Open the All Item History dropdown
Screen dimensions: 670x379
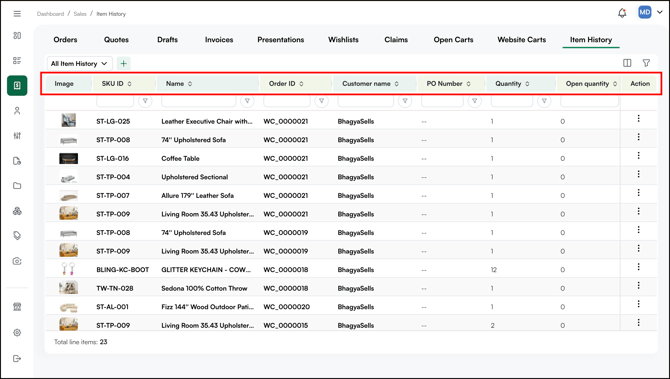click(x=79, y=64)
